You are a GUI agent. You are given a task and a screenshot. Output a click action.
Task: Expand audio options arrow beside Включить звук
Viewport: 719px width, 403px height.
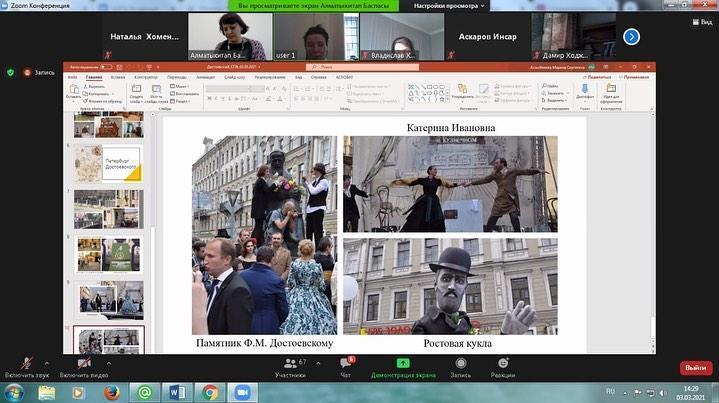pyautogui.click(x=42, y=360)
